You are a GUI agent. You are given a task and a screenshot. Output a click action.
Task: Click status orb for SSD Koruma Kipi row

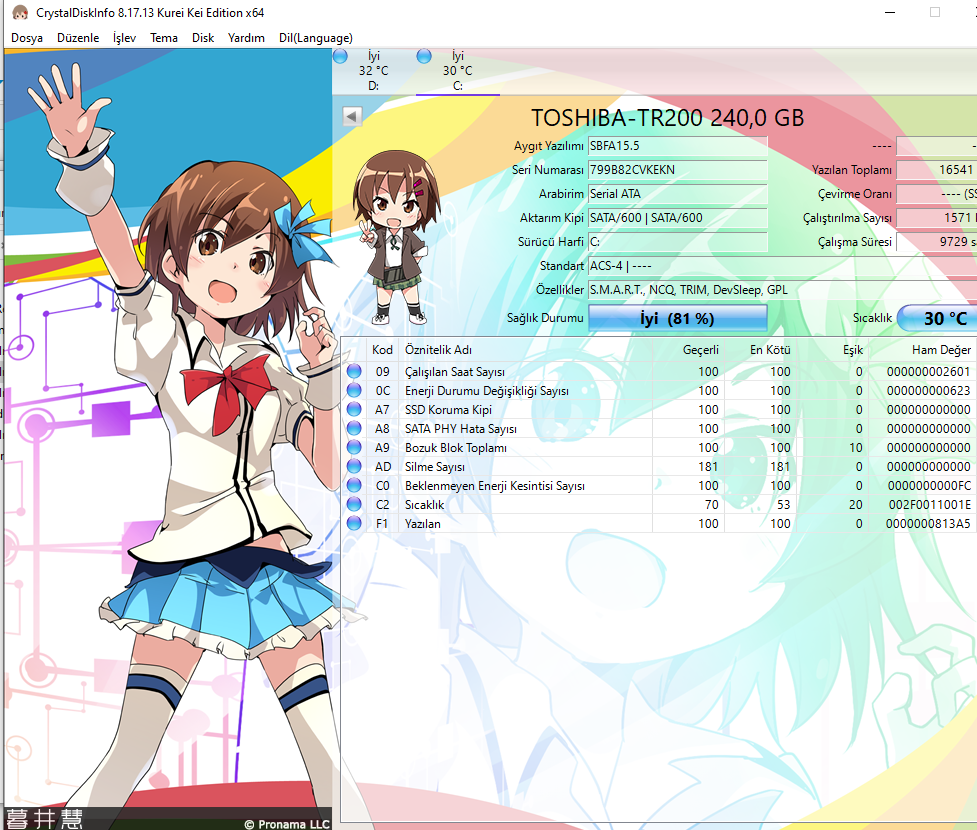(354, 409)
